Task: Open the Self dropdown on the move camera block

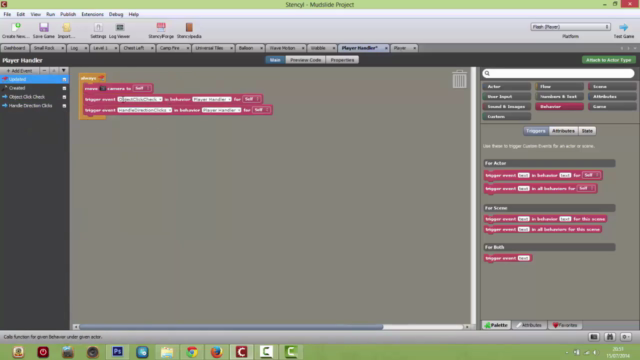Action: click(x=142, y=88)
